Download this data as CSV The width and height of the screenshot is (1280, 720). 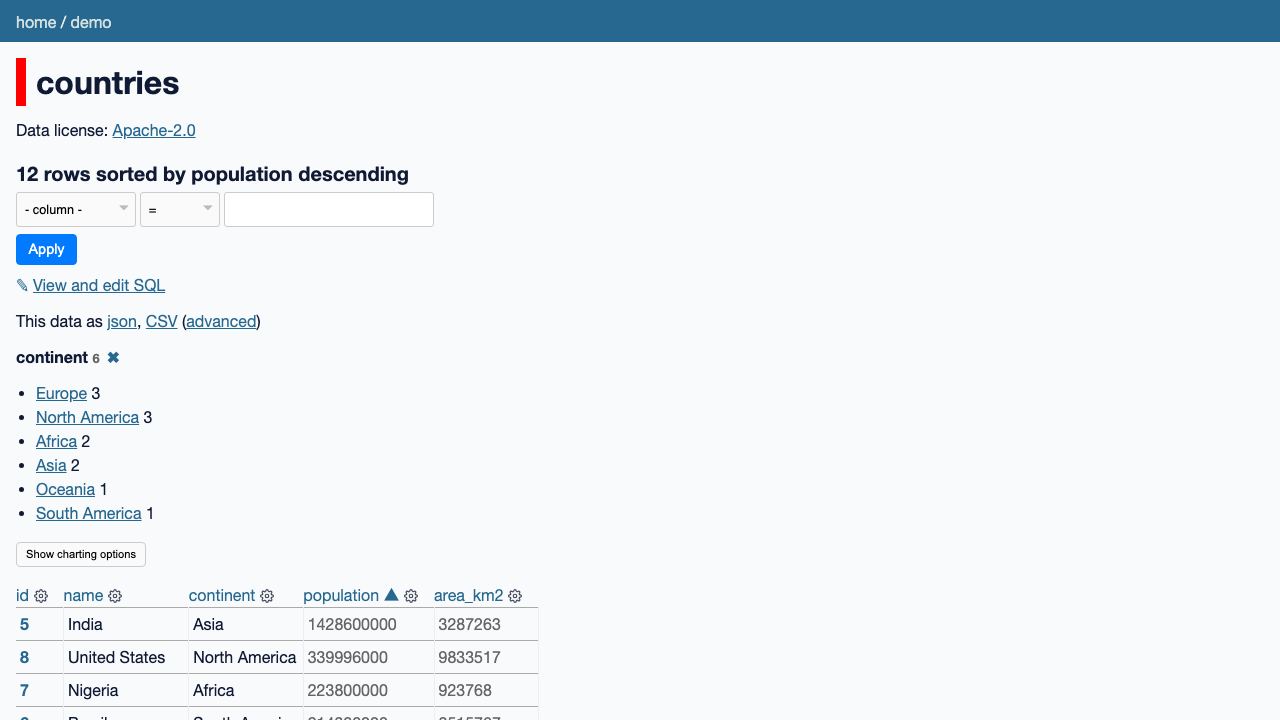(161, 321)
